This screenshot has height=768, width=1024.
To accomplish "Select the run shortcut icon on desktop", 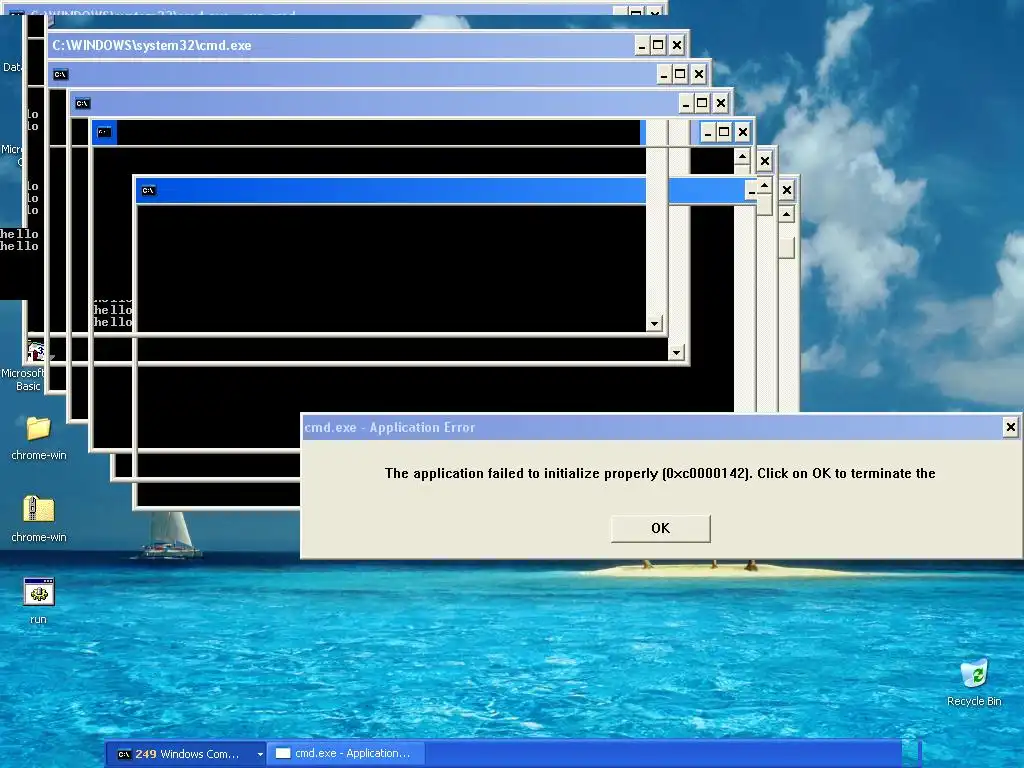I will [x=39, y=592].
